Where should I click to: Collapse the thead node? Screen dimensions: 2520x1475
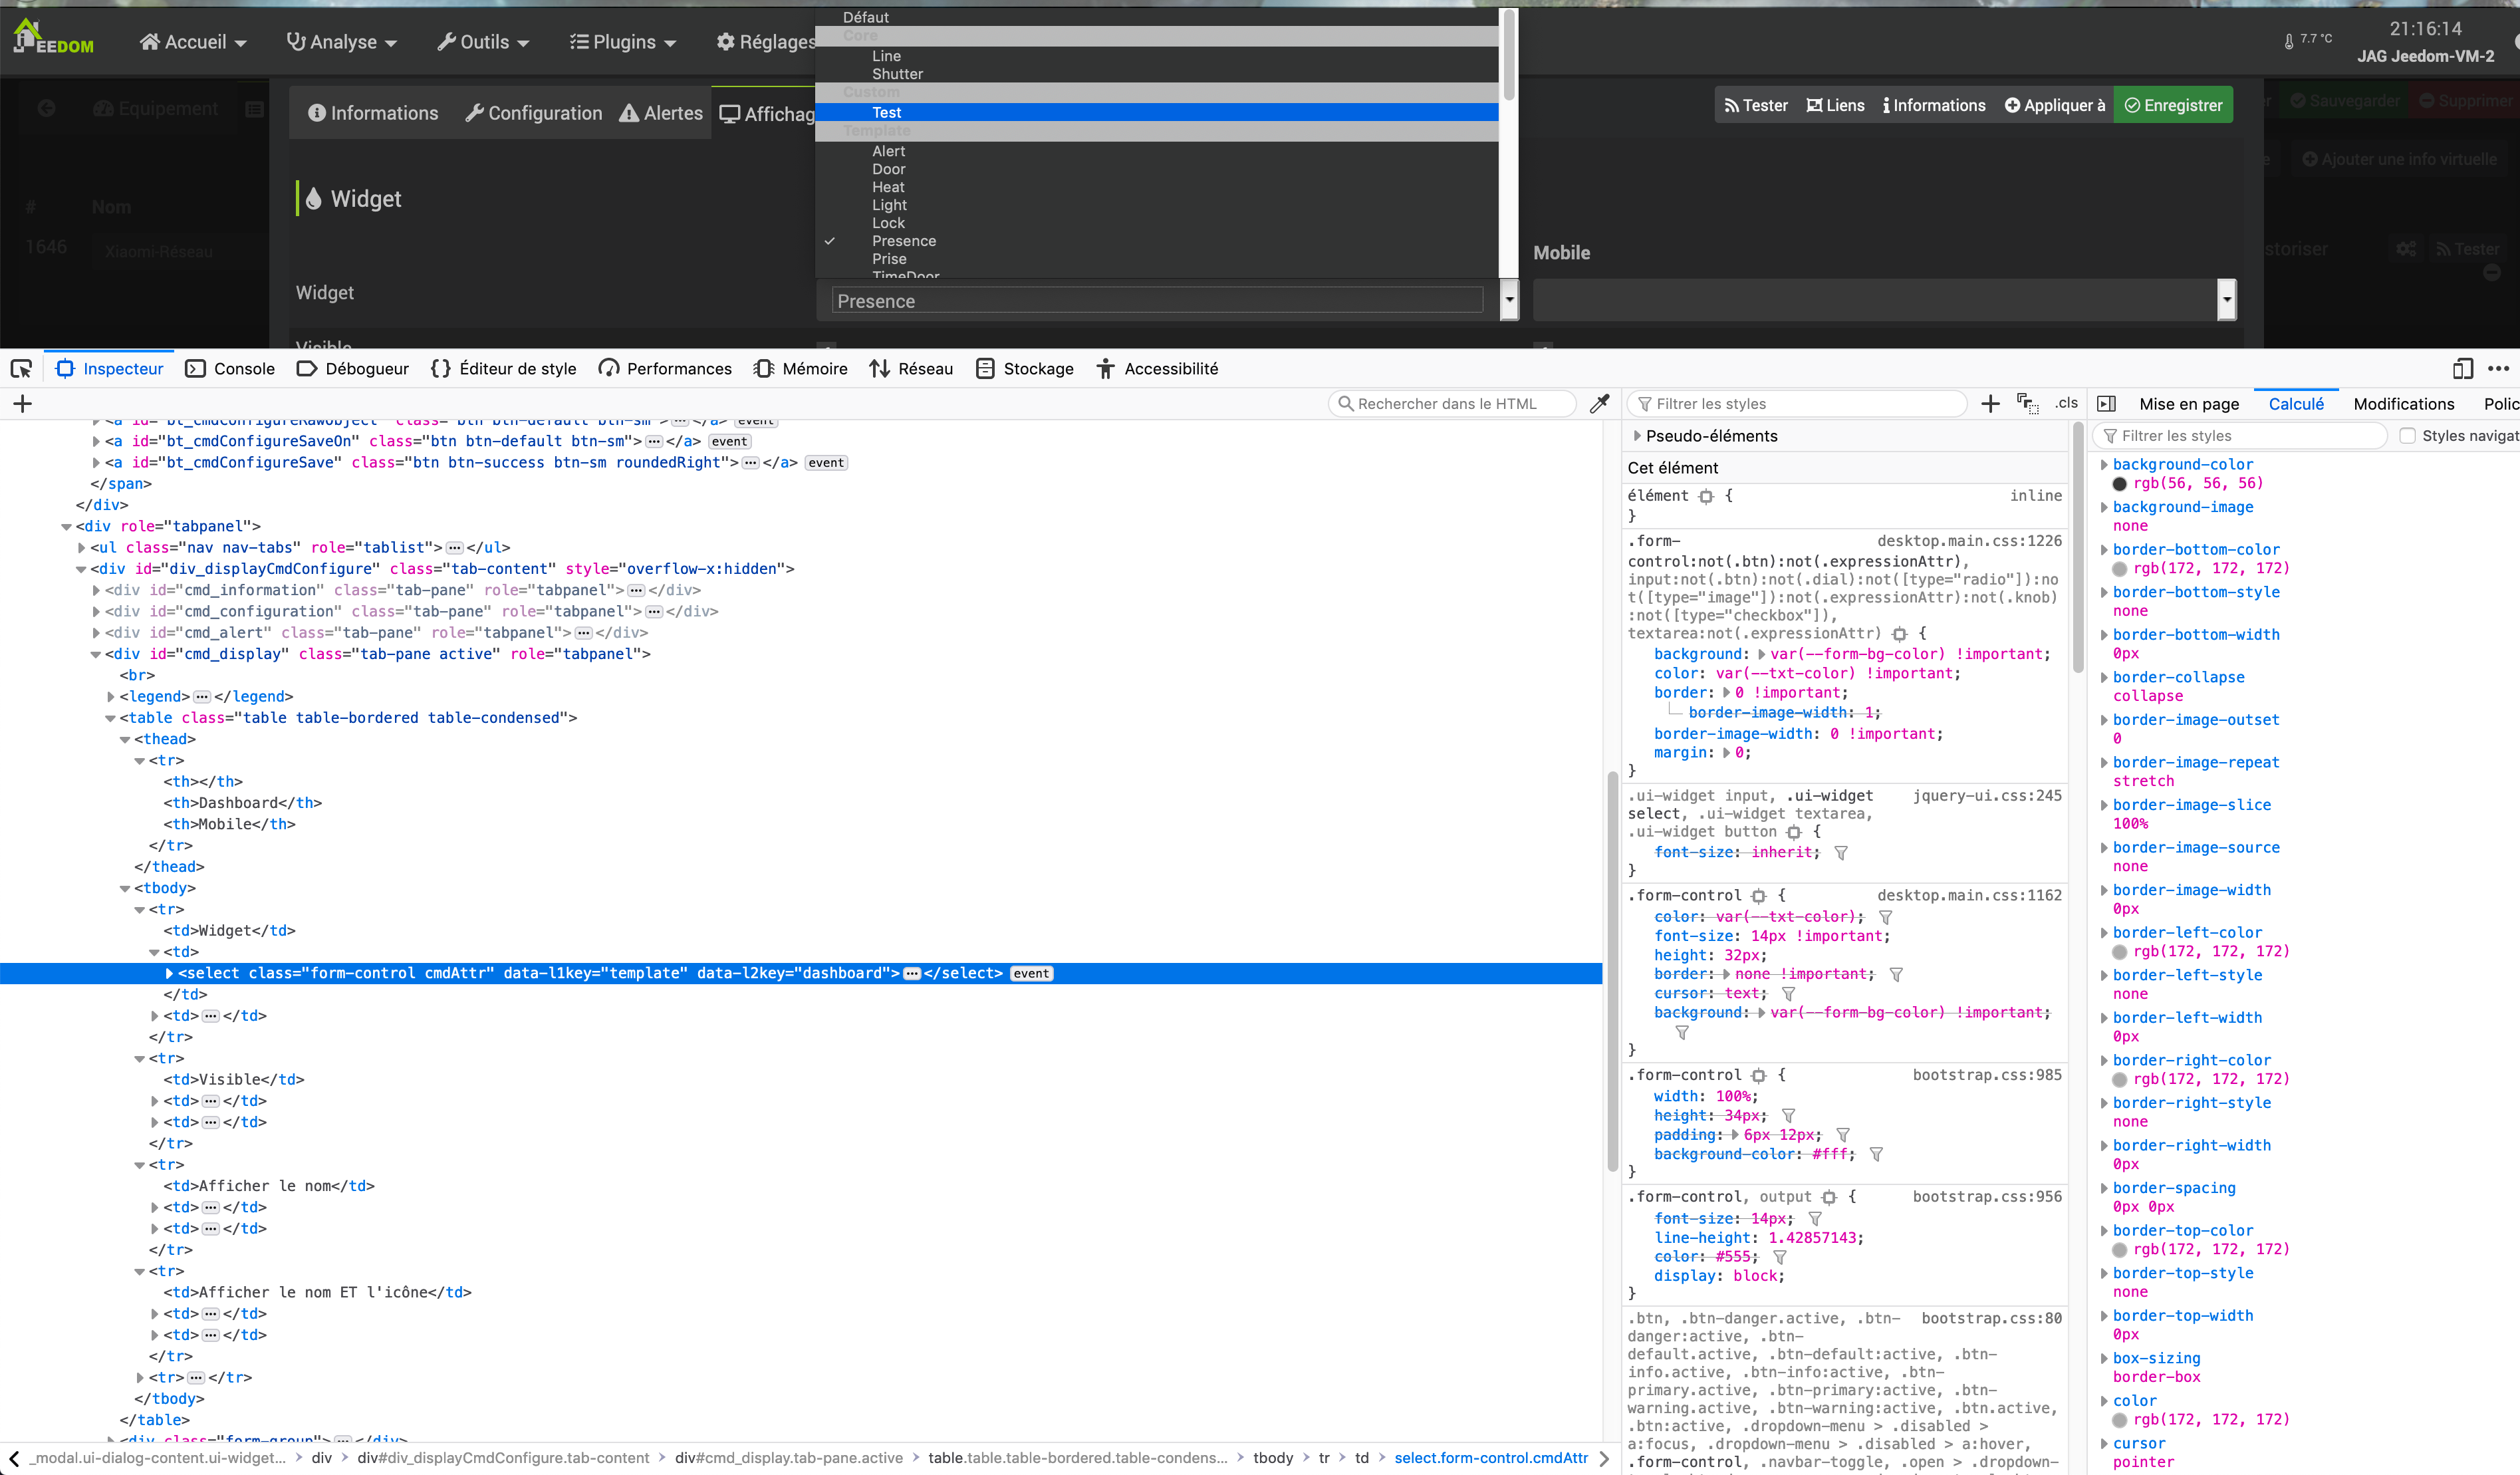(125, 740)
